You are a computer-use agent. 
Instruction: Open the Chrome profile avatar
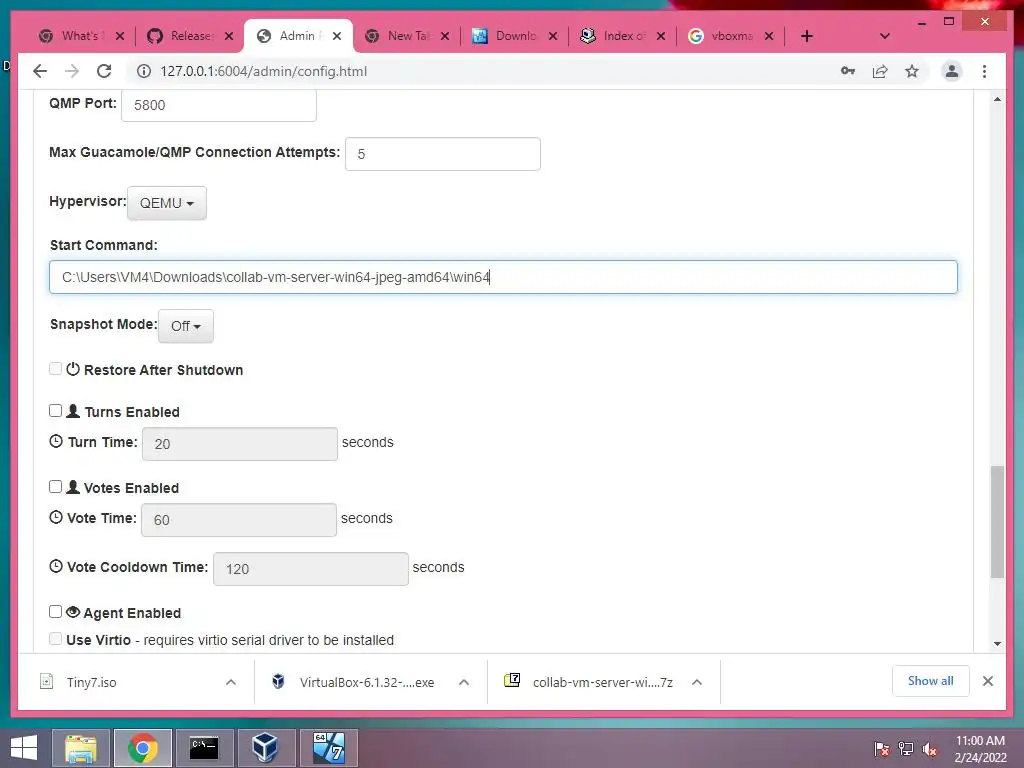coord(952,71)
